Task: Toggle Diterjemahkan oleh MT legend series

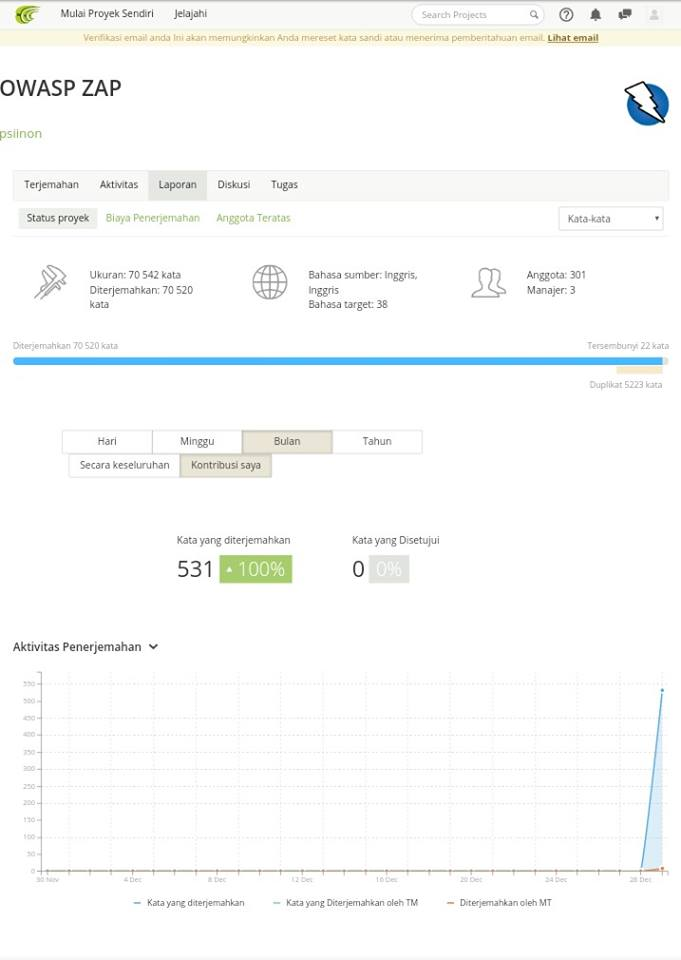Action: 499,903
